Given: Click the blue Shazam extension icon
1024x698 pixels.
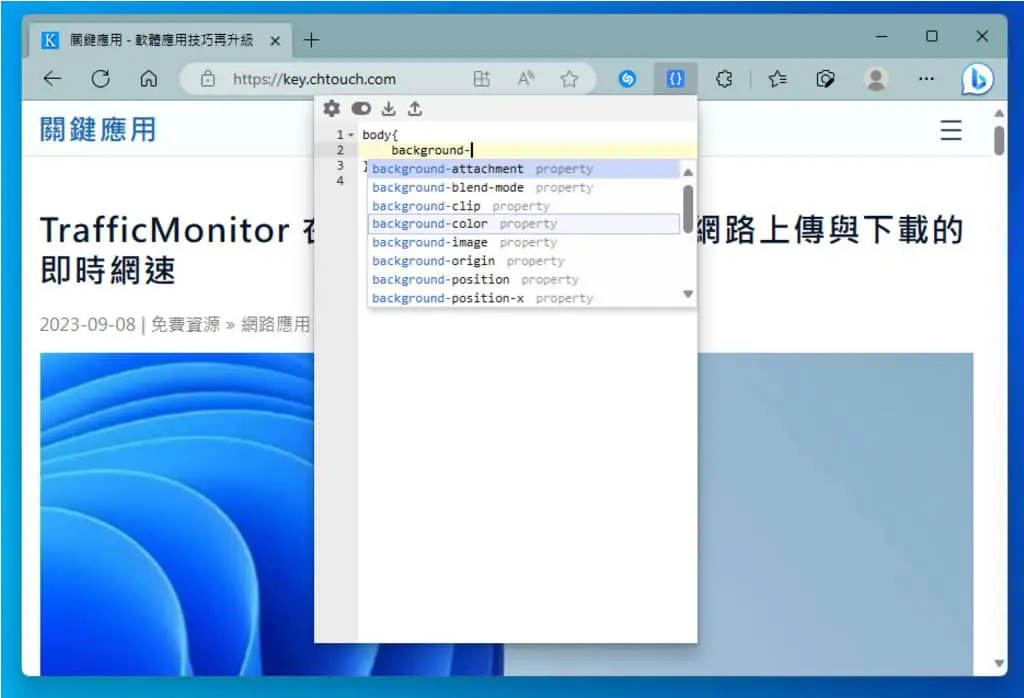Looking at the screenshot, I should coord(627,79).
